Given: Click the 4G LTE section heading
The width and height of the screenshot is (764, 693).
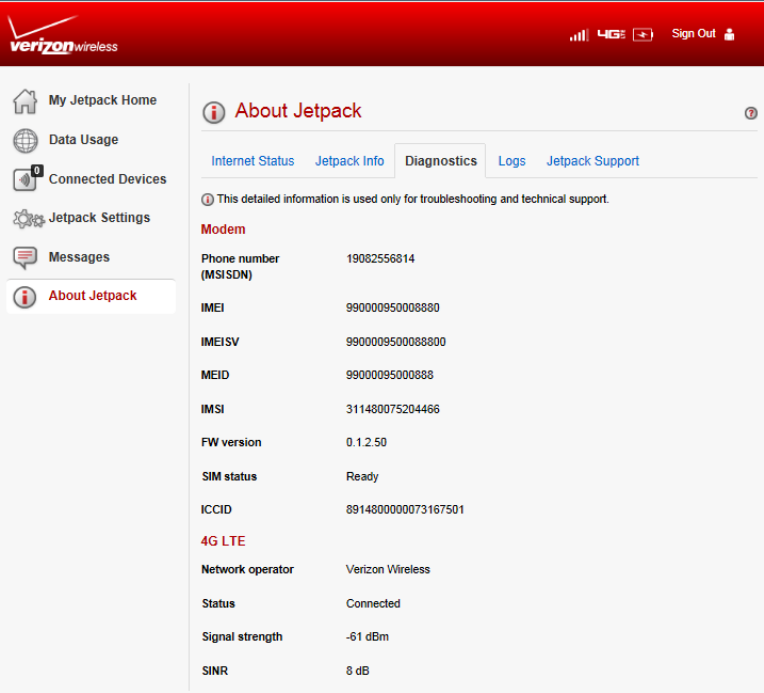Looking at the screenshot, I should [x=223, y=541].
